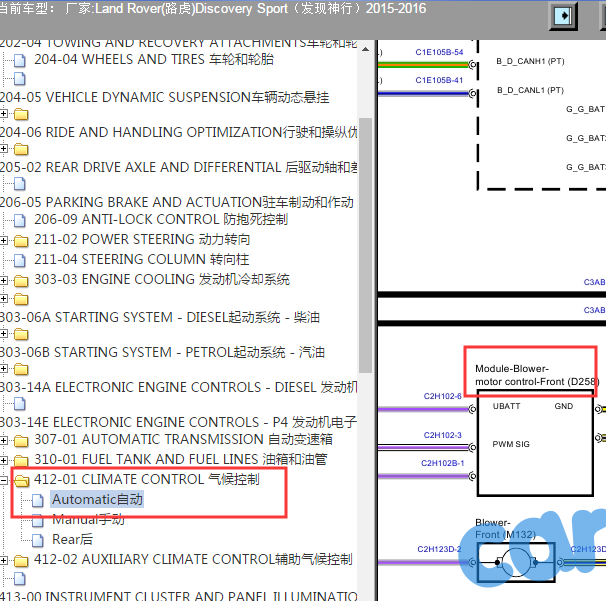Expand unnamed folder below 303-03 ENGINE COOLING

(3, 298)
